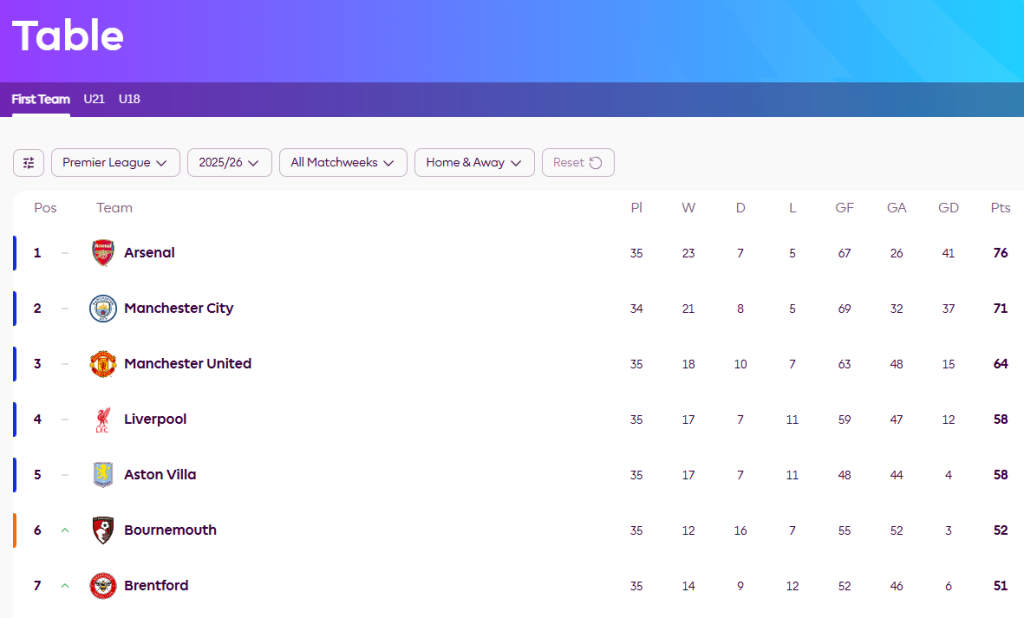Click the Manchester United club crest
Image resolution: width=1024 pixels, height=618 pixels.
point(103,364)
